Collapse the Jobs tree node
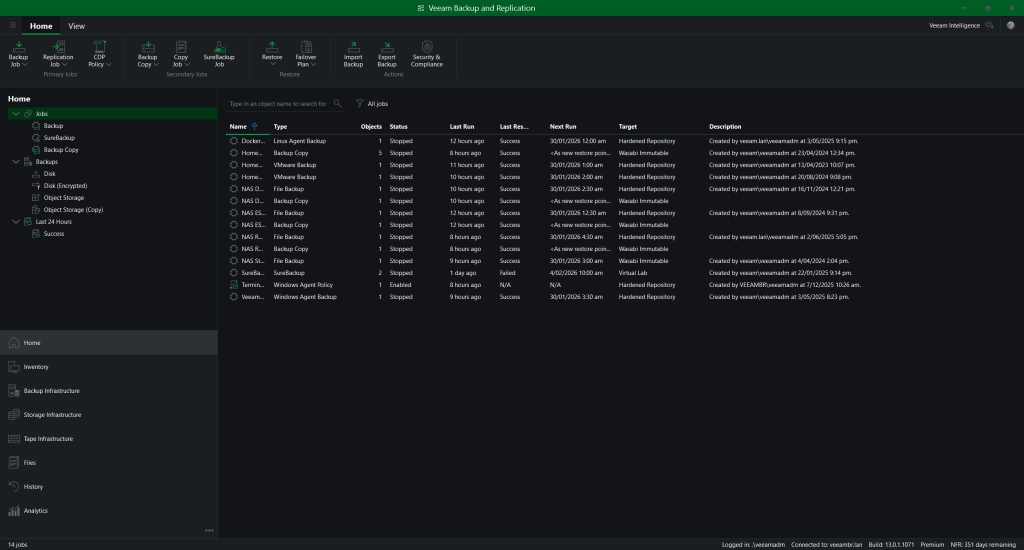Viewport: 1024px width, 550px height. 14,114
